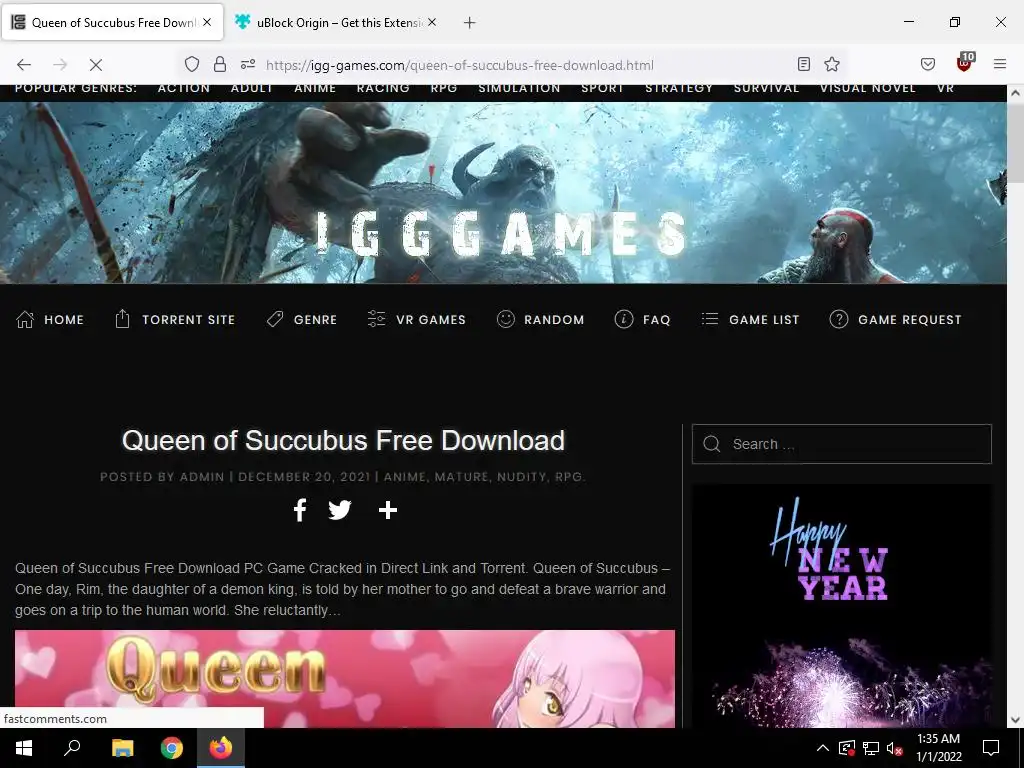Click the search magnifier icon in sidebar
Viewport: 1024px width, 768px height.
(712, 444)
